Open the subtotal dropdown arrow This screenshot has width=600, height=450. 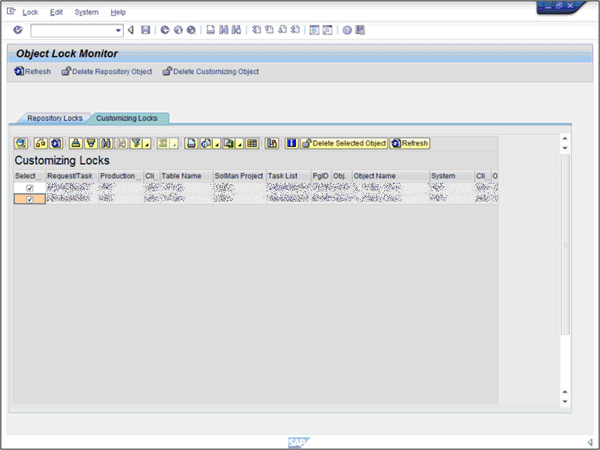[x=174, y=143]
